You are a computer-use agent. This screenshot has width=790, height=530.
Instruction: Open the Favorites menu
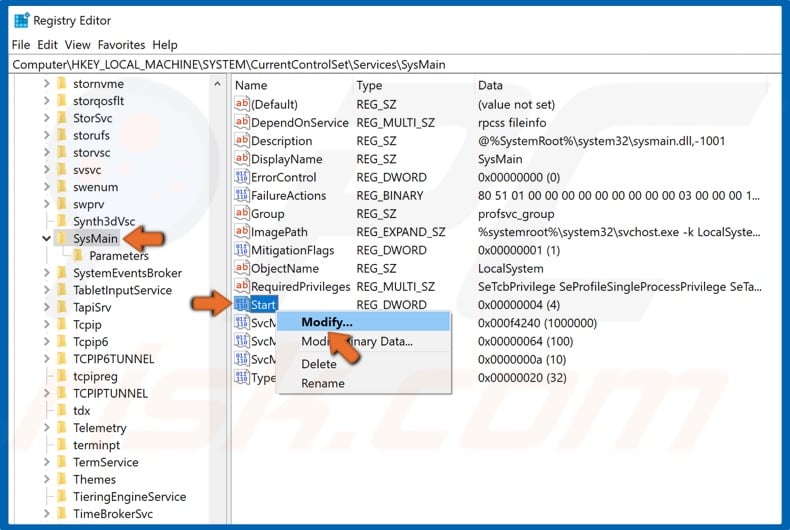[121, 45]
